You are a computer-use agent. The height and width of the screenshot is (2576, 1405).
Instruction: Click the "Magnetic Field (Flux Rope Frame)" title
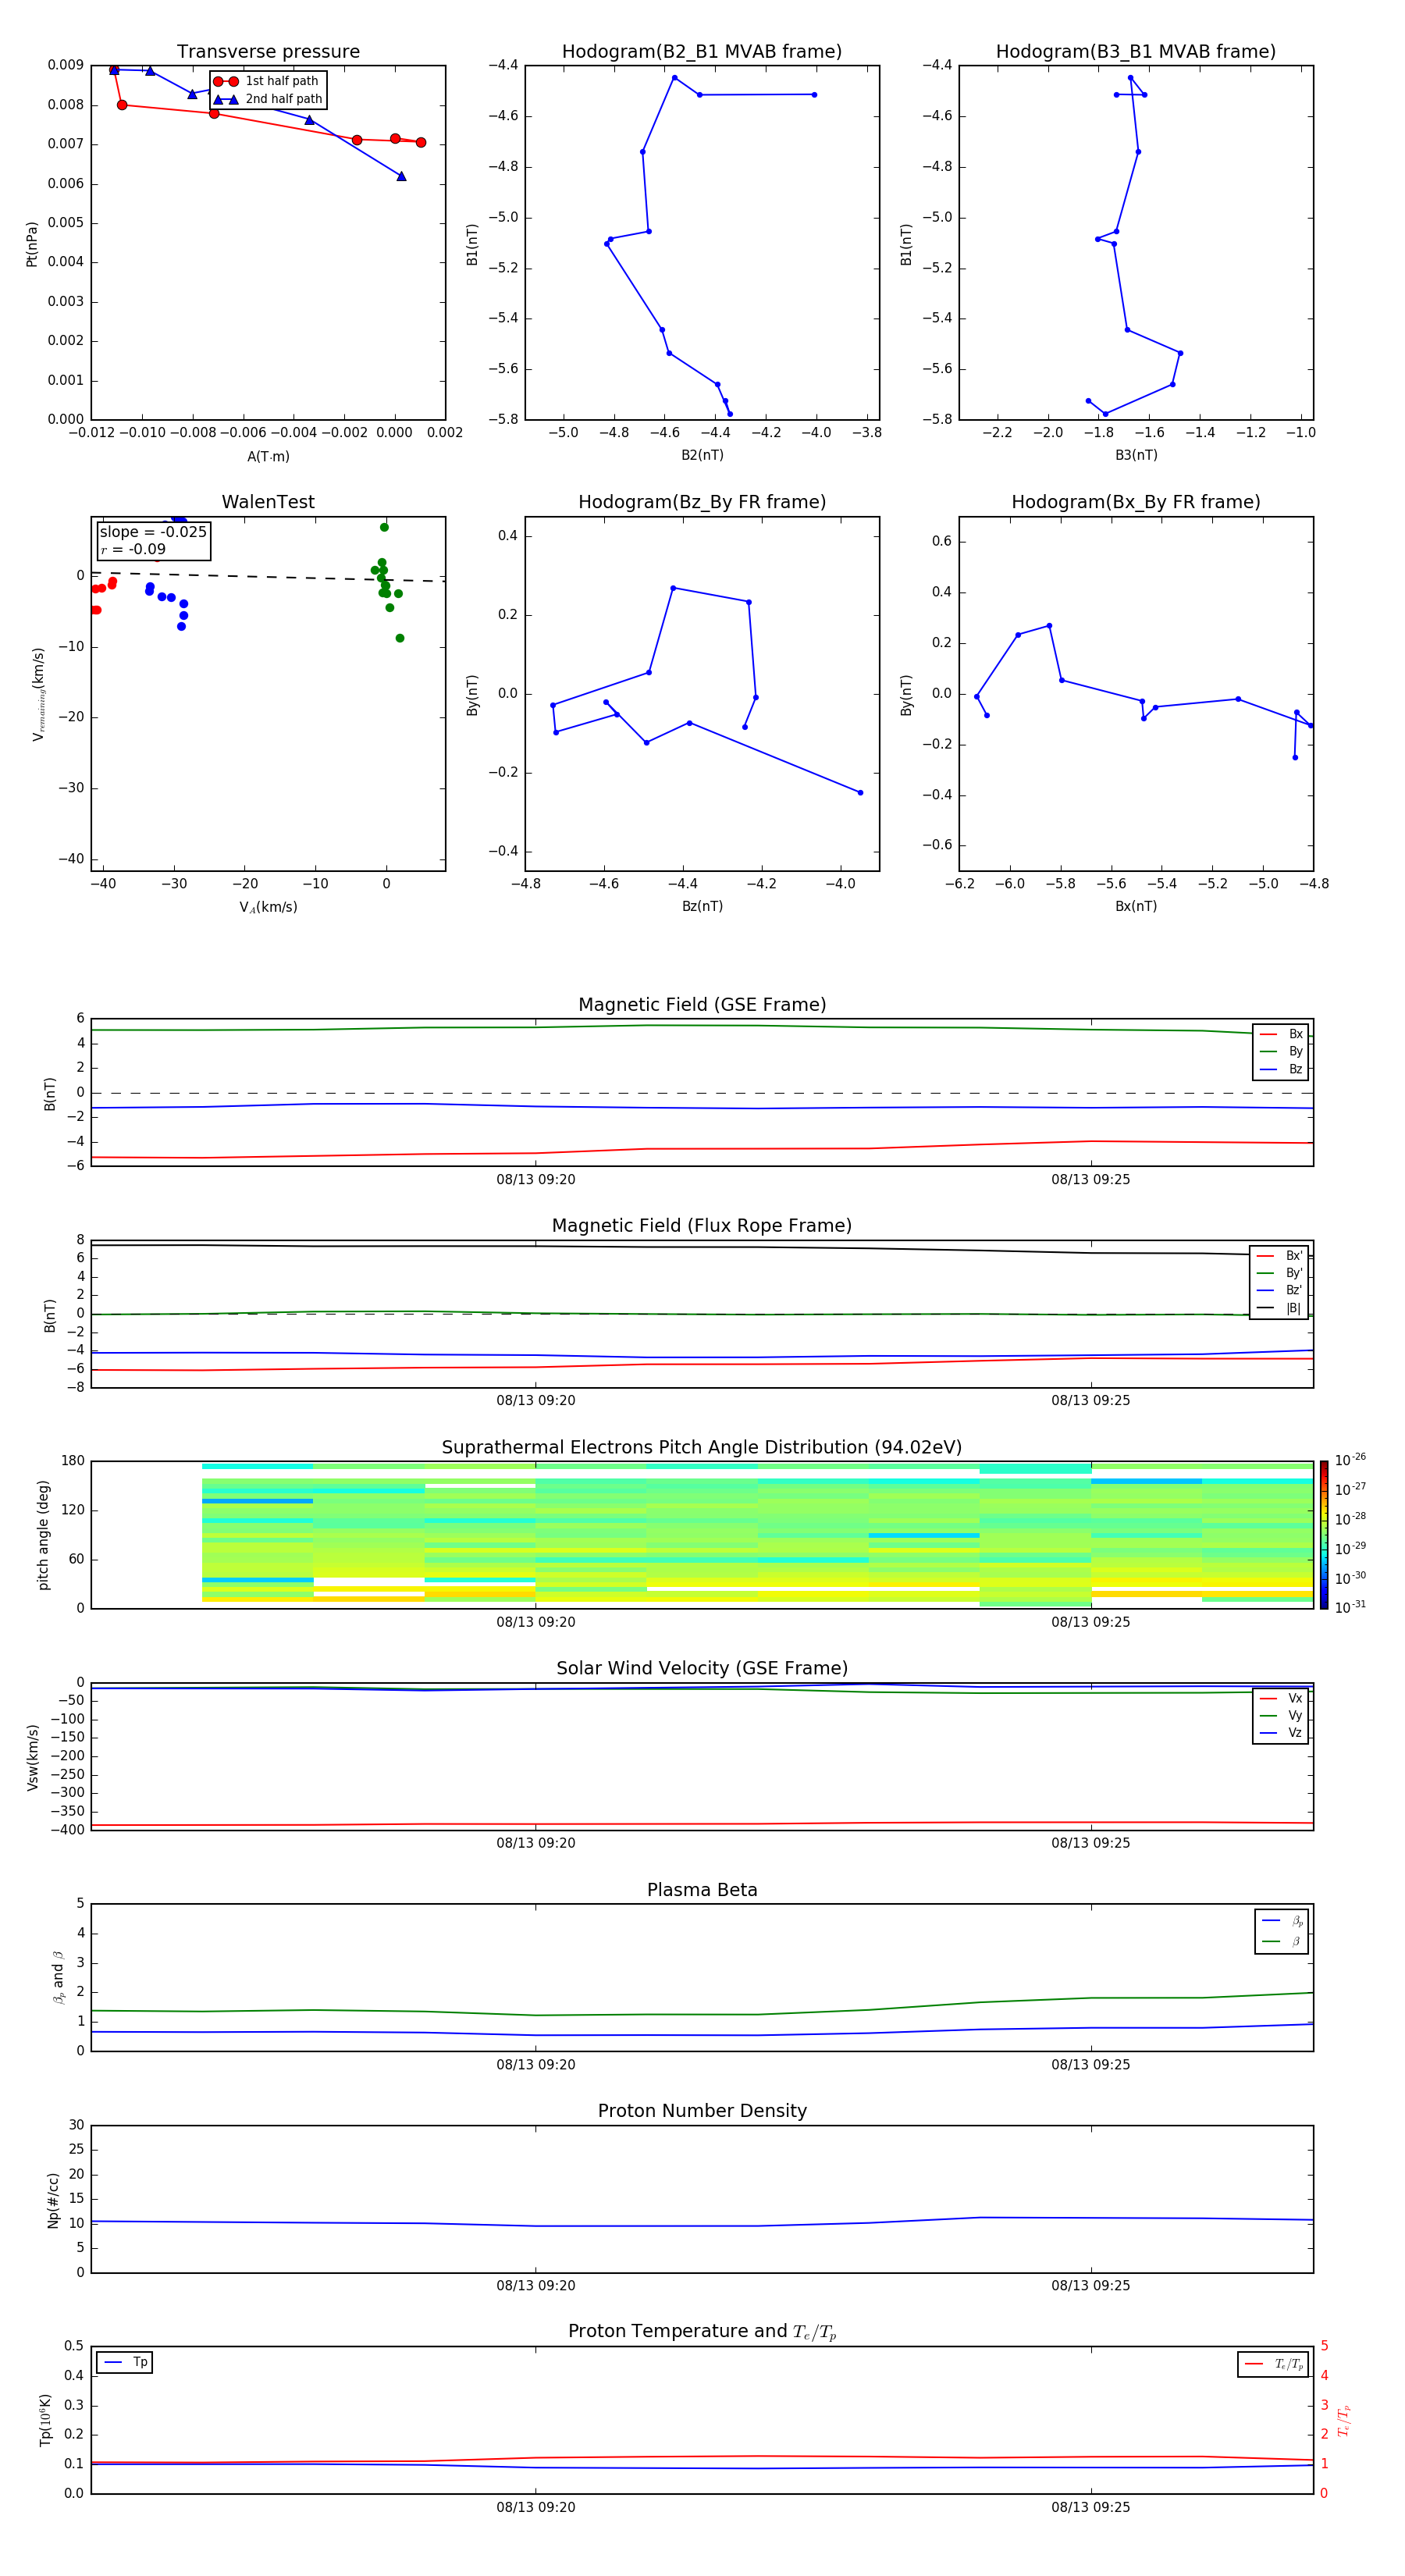702,1226
